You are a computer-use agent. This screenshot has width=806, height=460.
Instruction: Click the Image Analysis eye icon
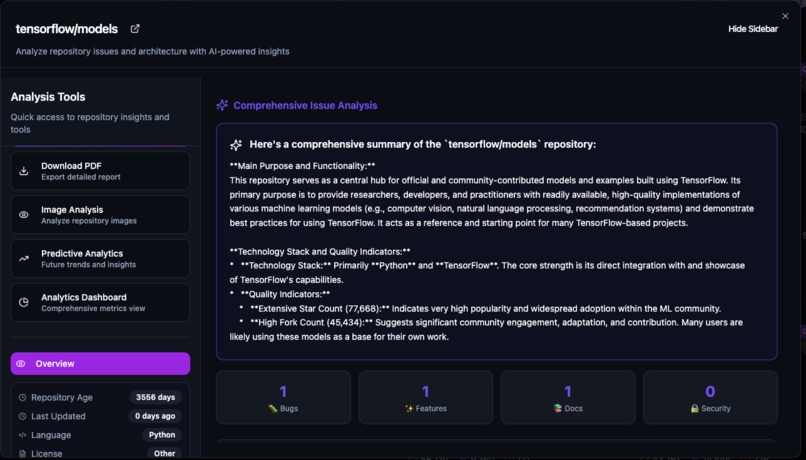coord(24,215)
